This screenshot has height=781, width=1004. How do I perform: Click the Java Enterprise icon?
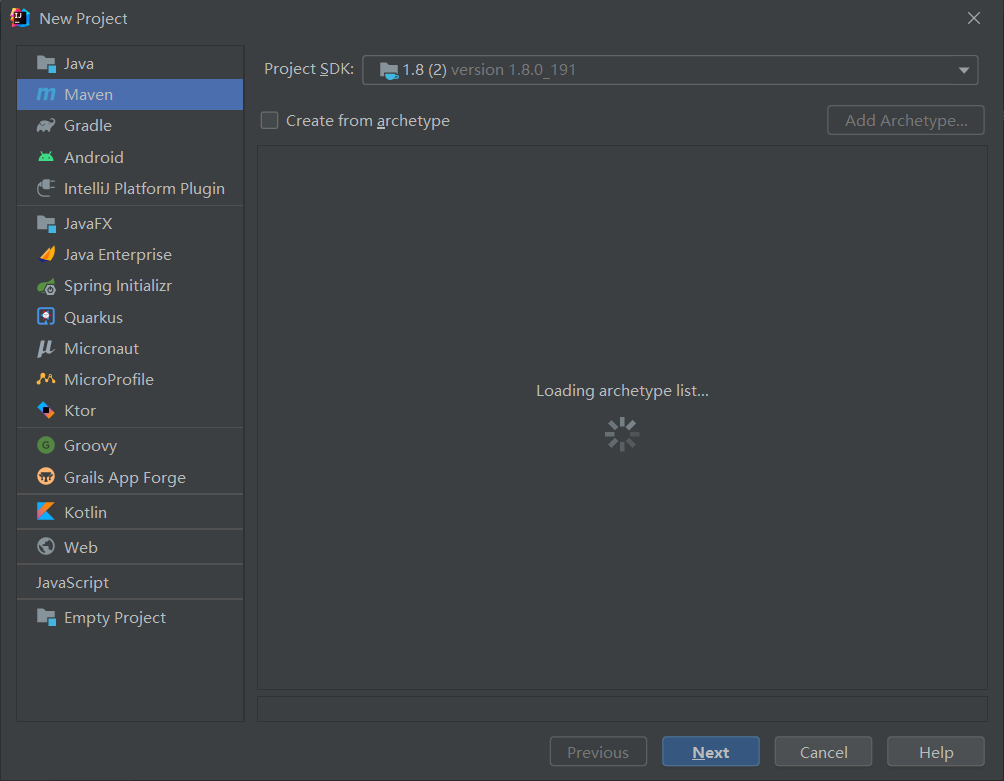[46, 254]
